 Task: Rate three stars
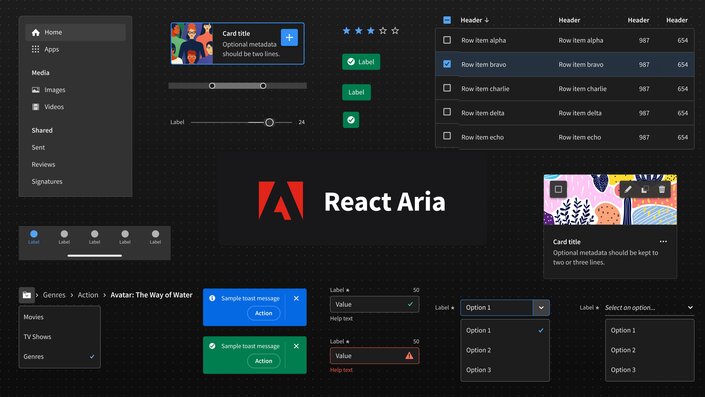click(x=370, y=31)
